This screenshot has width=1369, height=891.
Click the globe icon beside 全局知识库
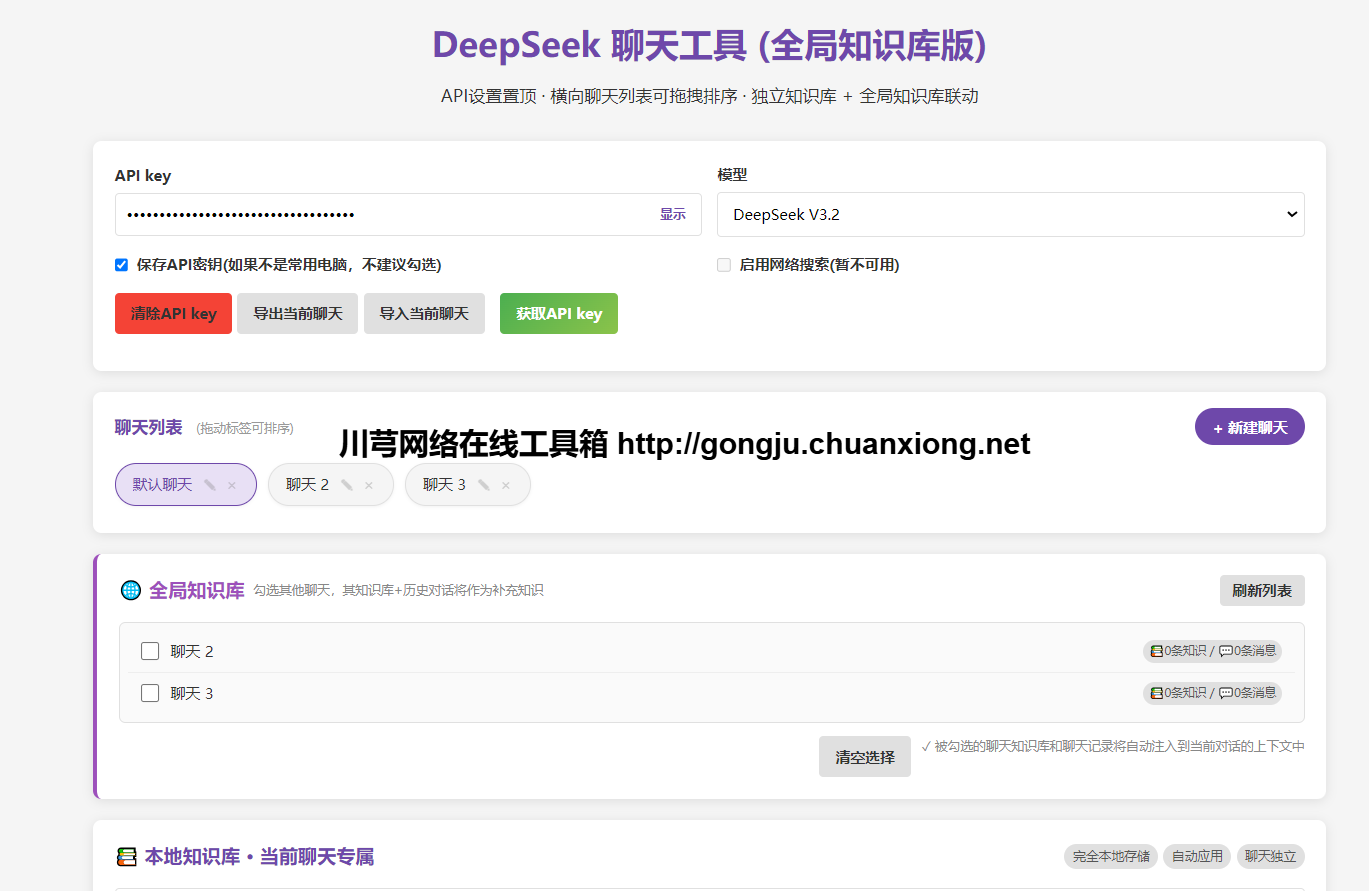pos(131,590)
